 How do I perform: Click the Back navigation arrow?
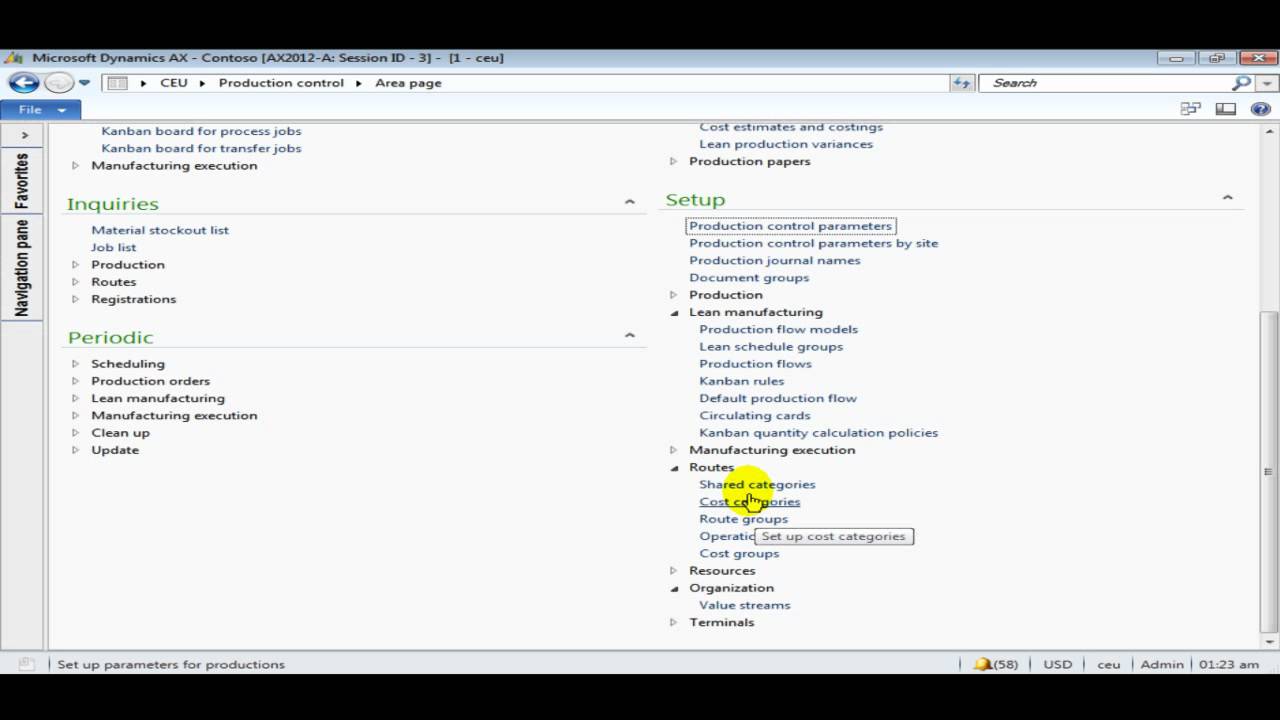(24, 83)
